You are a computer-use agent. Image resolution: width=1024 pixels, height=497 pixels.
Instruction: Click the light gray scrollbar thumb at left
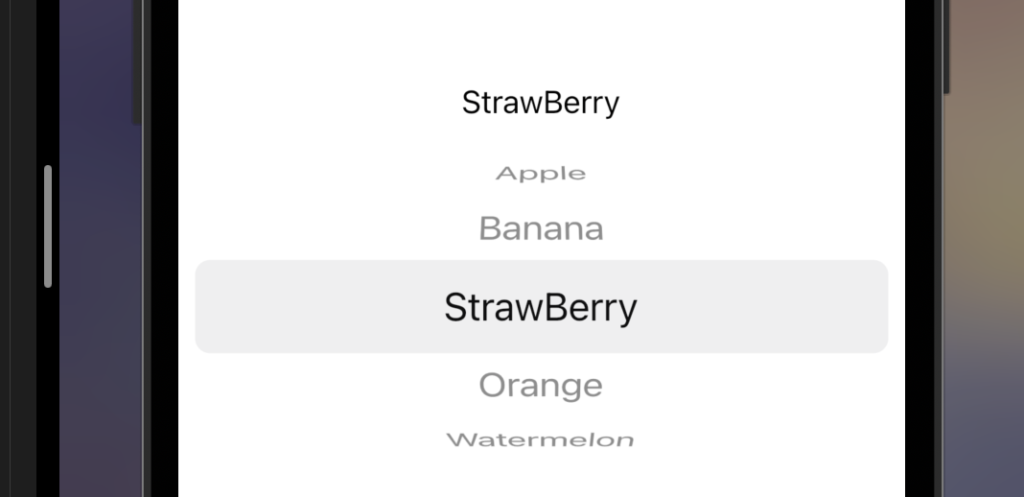48,226
